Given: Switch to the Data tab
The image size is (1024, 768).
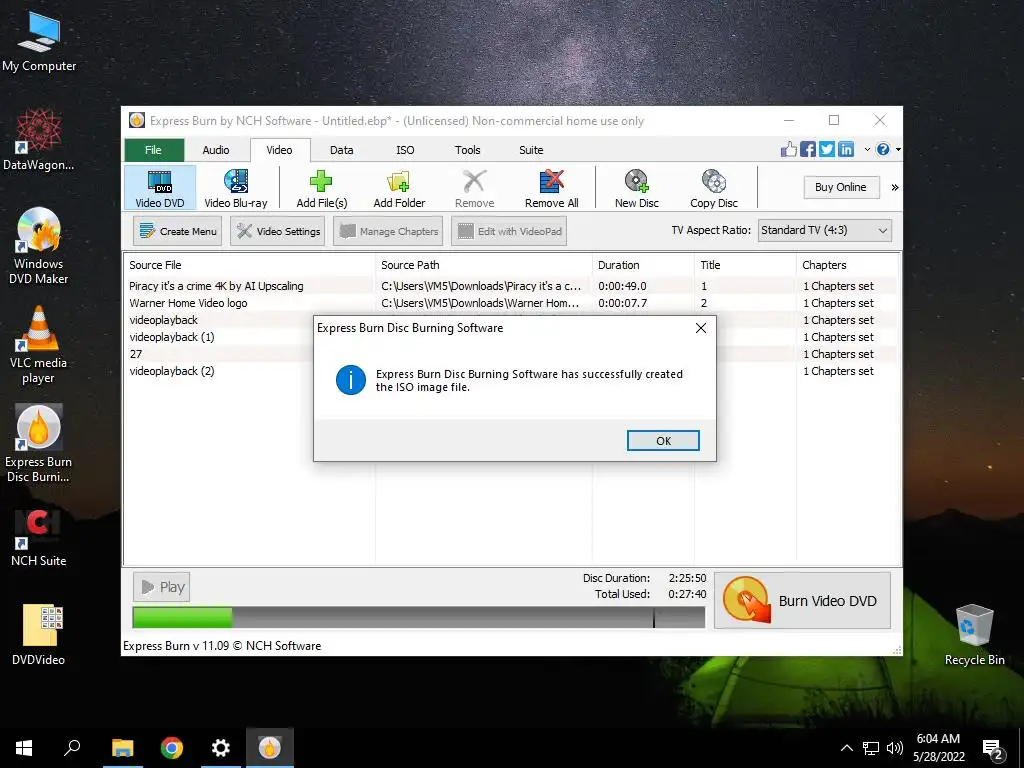Looking at the screenshot, I should click(342, 150).
